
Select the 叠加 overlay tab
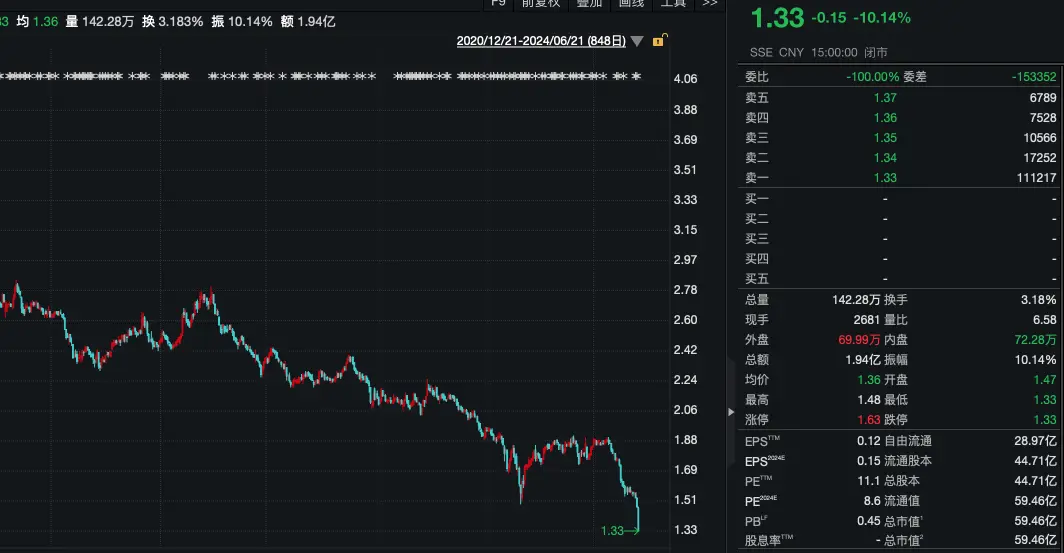point(589,4)
